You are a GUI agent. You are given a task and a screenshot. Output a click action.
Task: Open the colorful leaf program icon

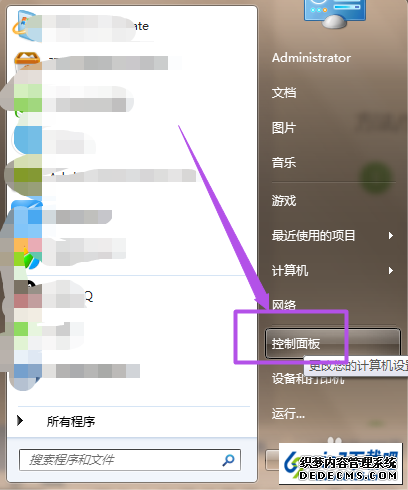click(31, 258)
